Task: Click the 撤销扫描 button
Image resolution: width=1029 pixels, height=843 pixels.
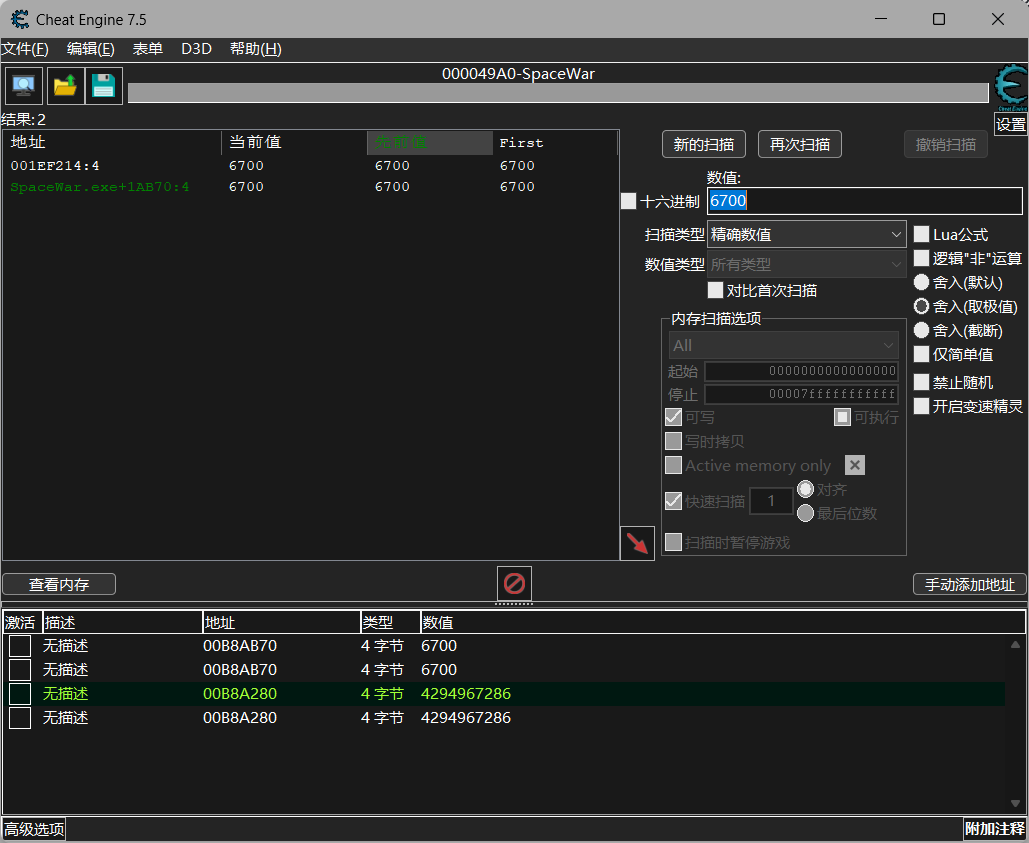Action: click(946, 144)
